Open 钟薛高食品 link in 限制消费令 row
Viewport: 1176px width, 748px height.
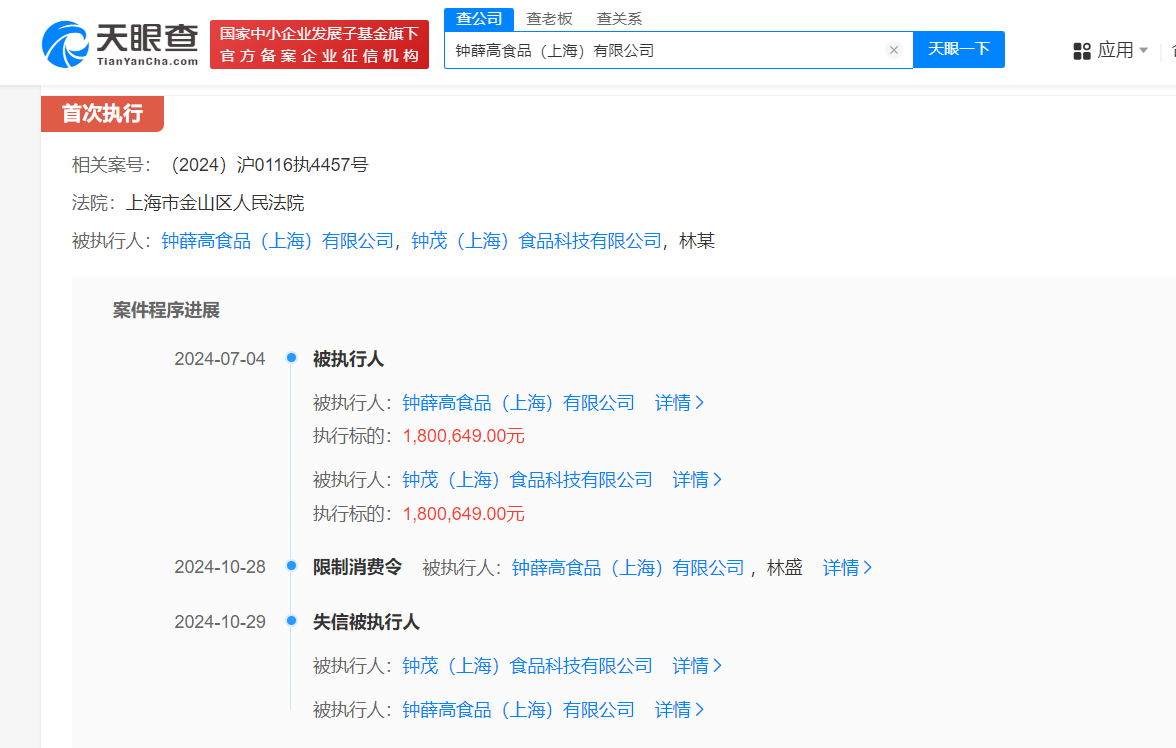point(628,568)
